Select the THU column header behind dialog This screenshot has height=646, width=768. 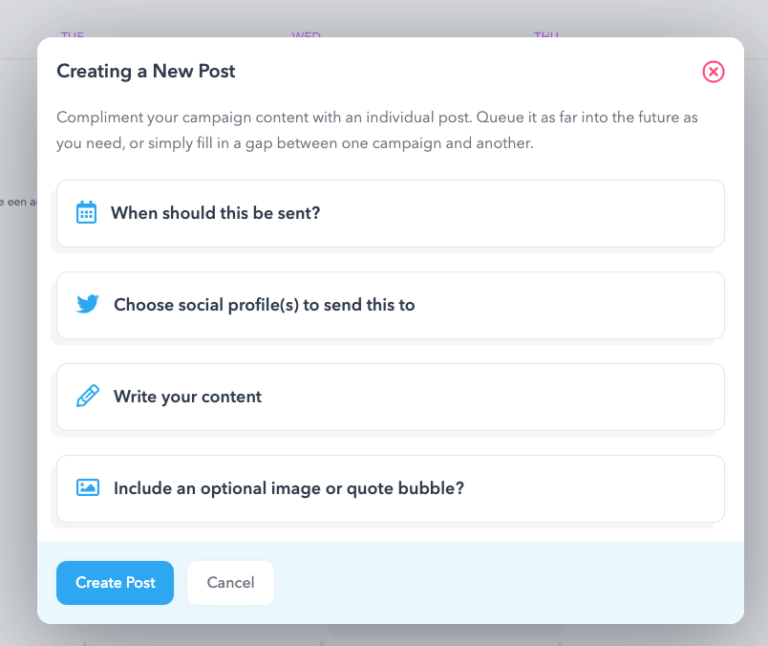pyautogui.click(x=546, y=36)
